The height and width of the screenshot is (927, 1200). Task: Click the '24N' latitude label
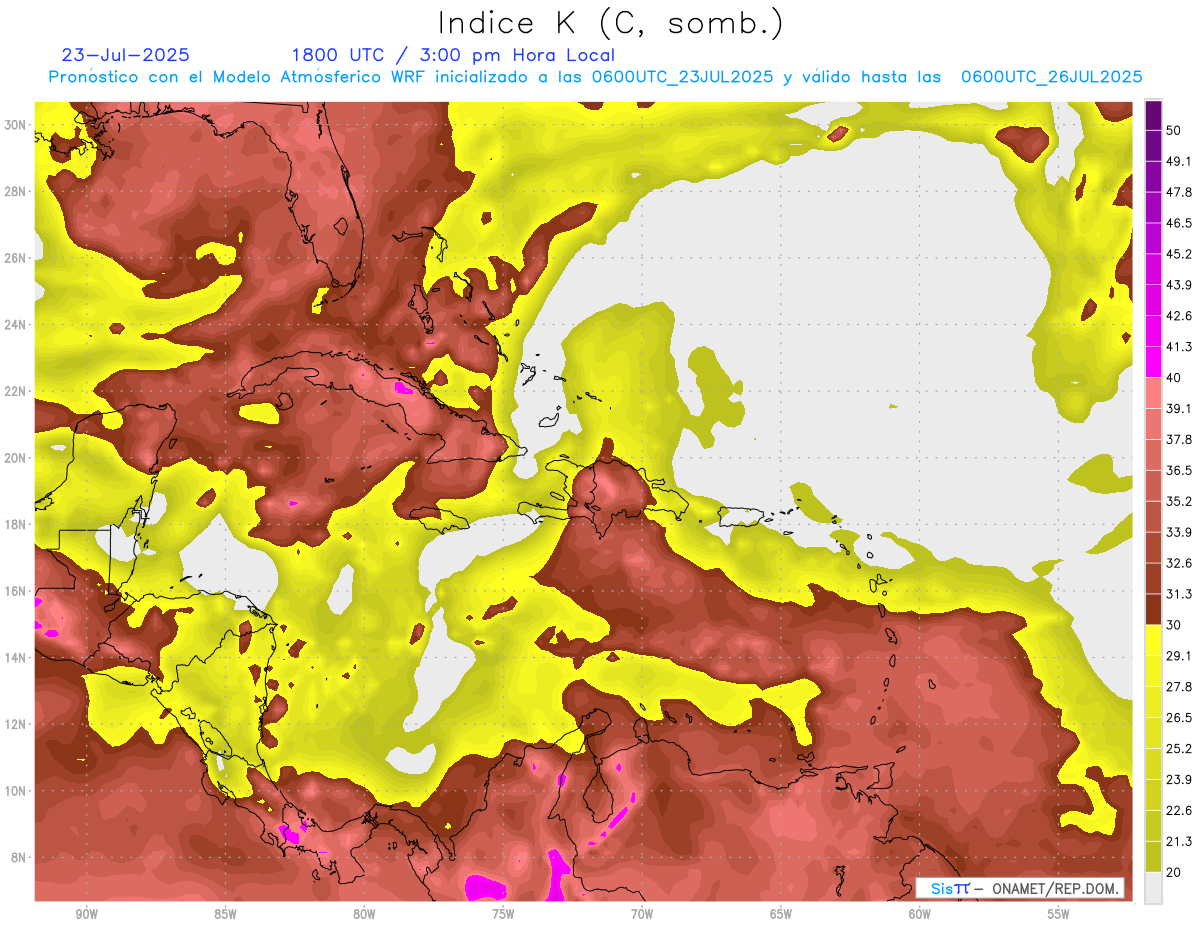pos(16,325)
